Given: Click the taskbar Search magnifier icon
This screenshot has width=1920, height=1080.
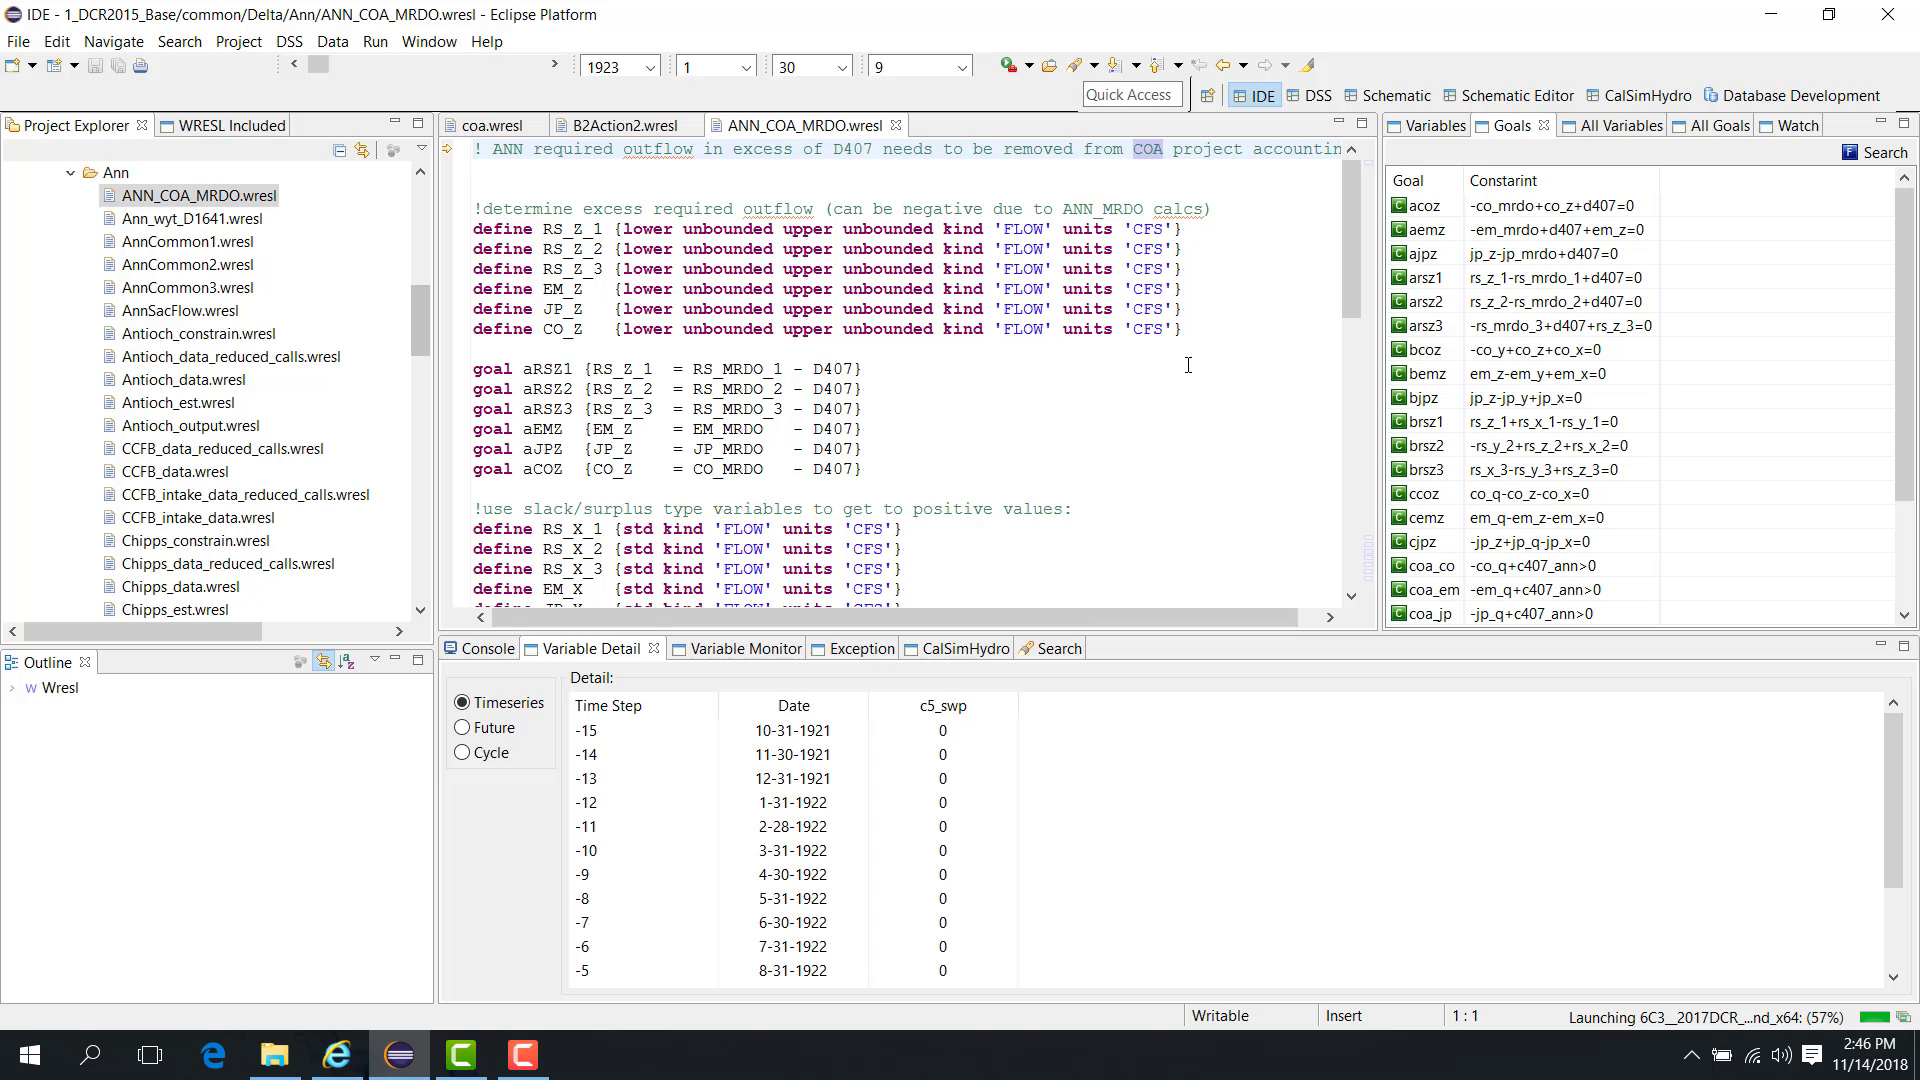Looking at the screenshot, I should (x=90, y=1055).
